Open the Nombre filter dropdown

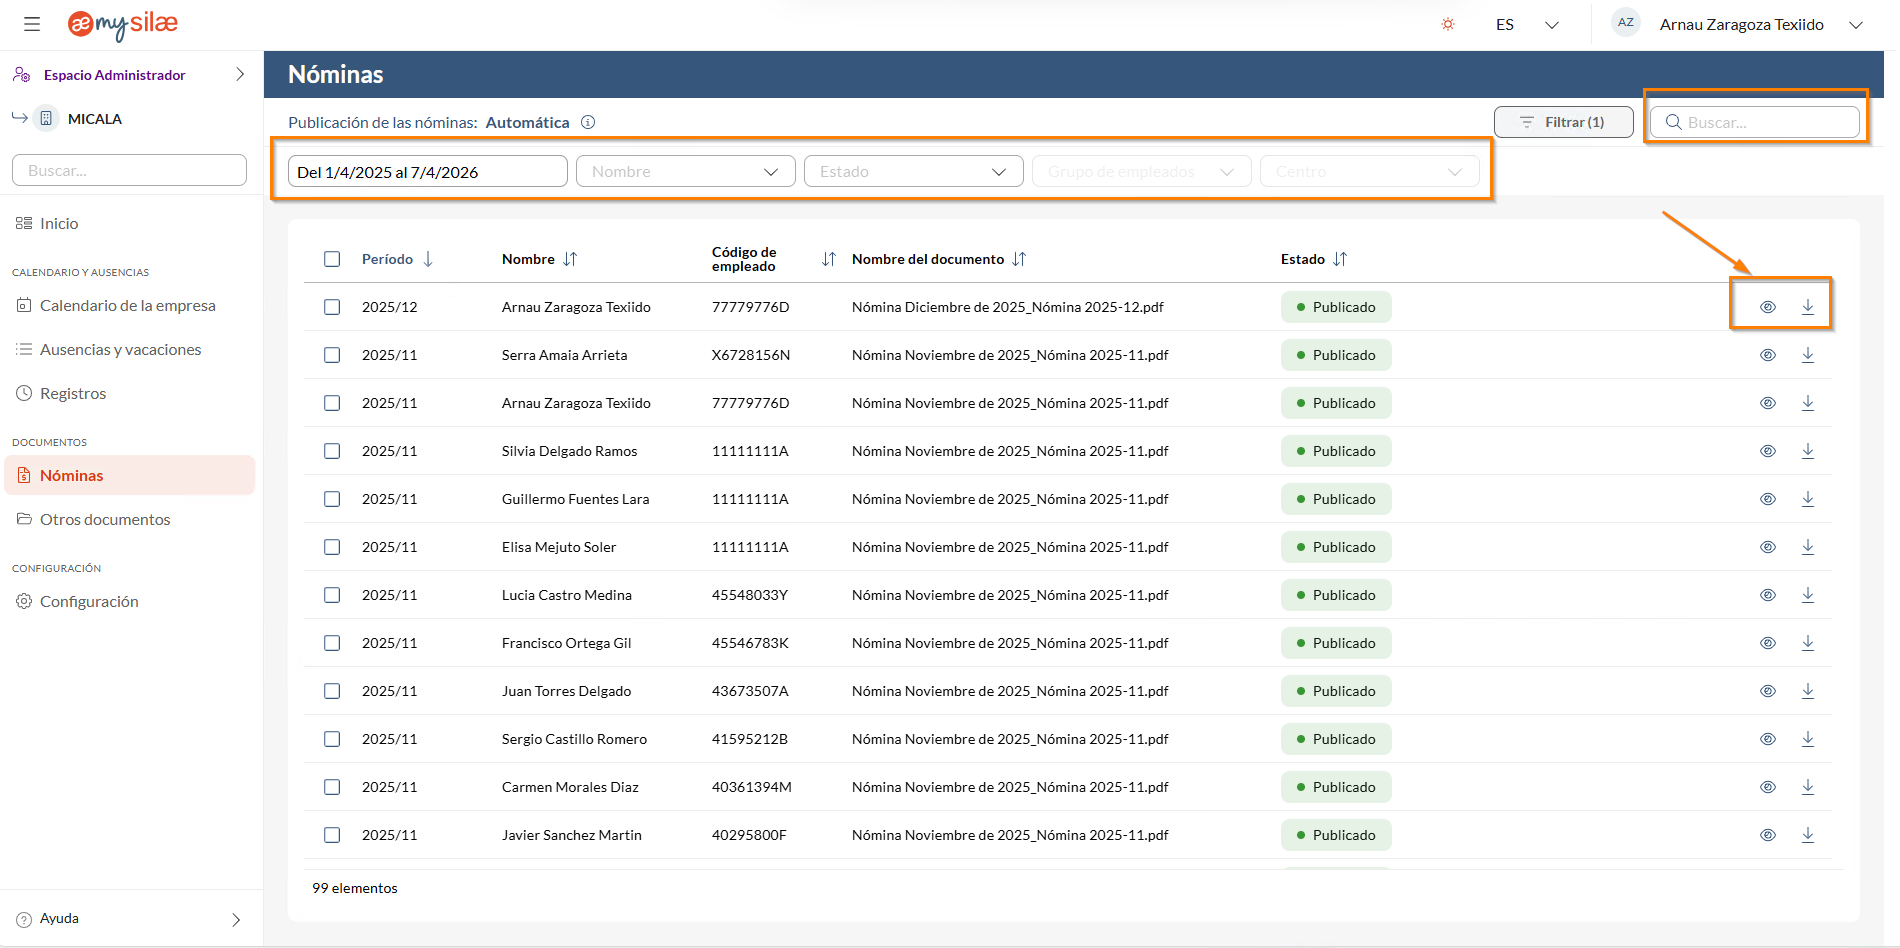tap(685, 171)
